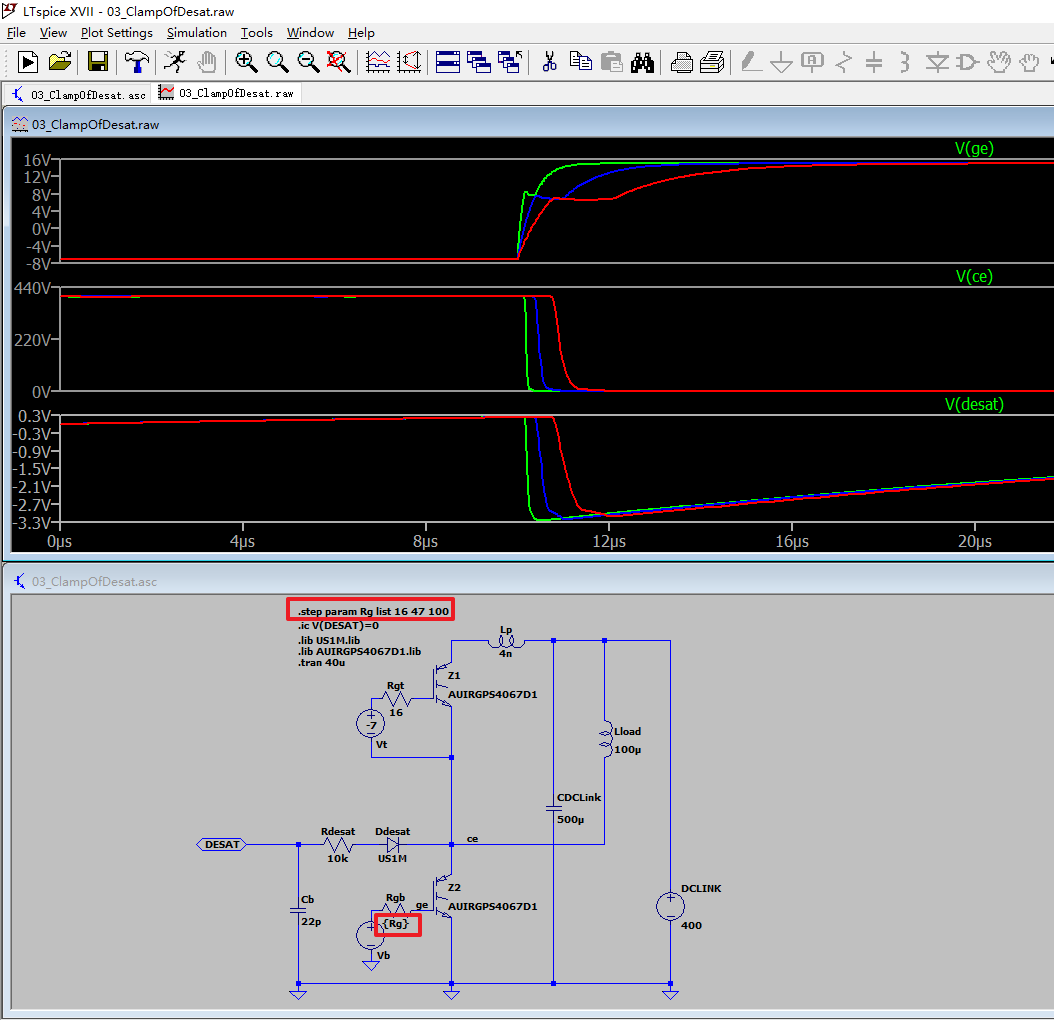The height and width of the screenshot is (1020, 1054).
Task: Switch to 03_ClampOfDesat.raw tab
Action: (227, 93)
